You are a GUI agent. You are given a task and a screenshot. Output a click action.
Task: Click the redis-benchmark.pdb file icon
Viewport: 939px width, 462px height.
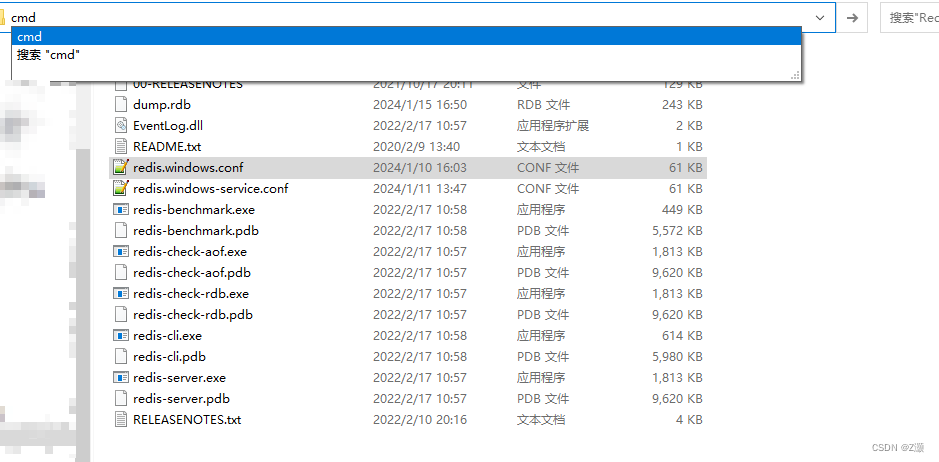pos(122,231)
